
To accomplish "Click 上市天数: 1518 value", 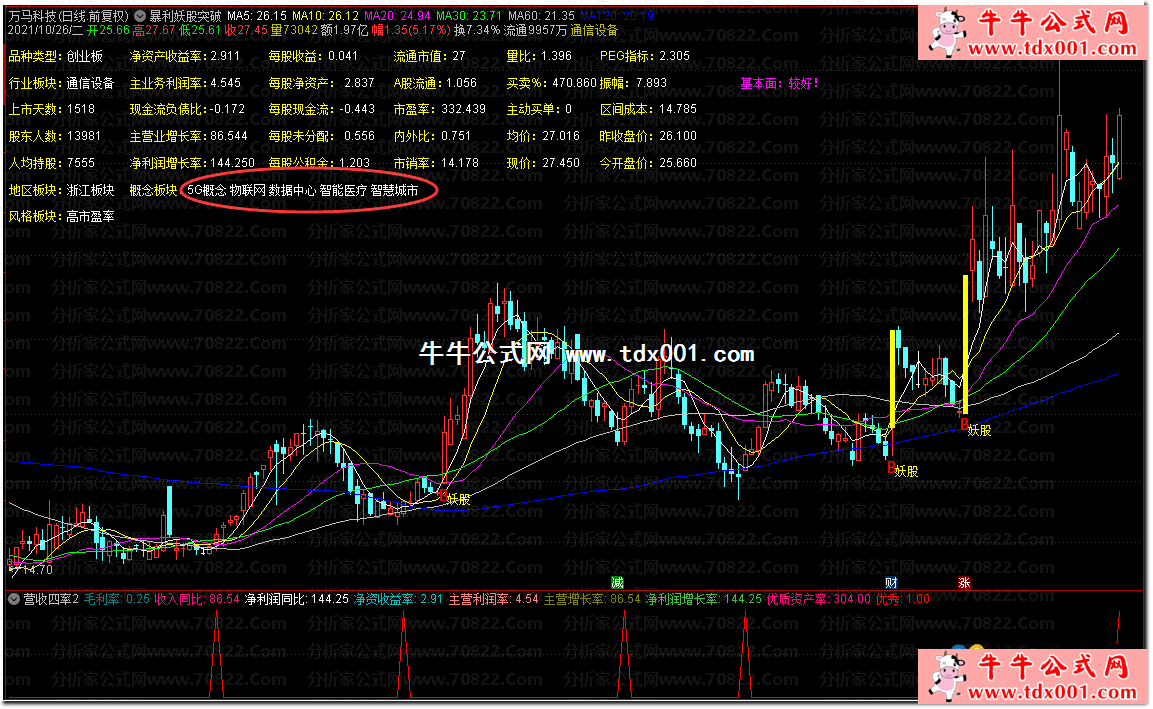I will point(51,109).
